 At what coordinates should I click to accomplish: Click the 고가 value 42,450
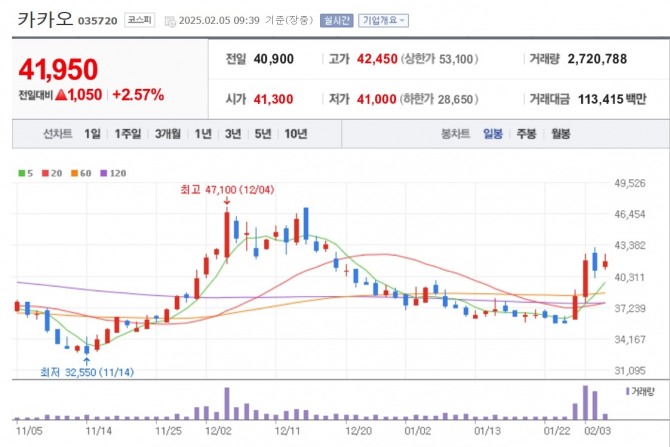click(377, 59)
